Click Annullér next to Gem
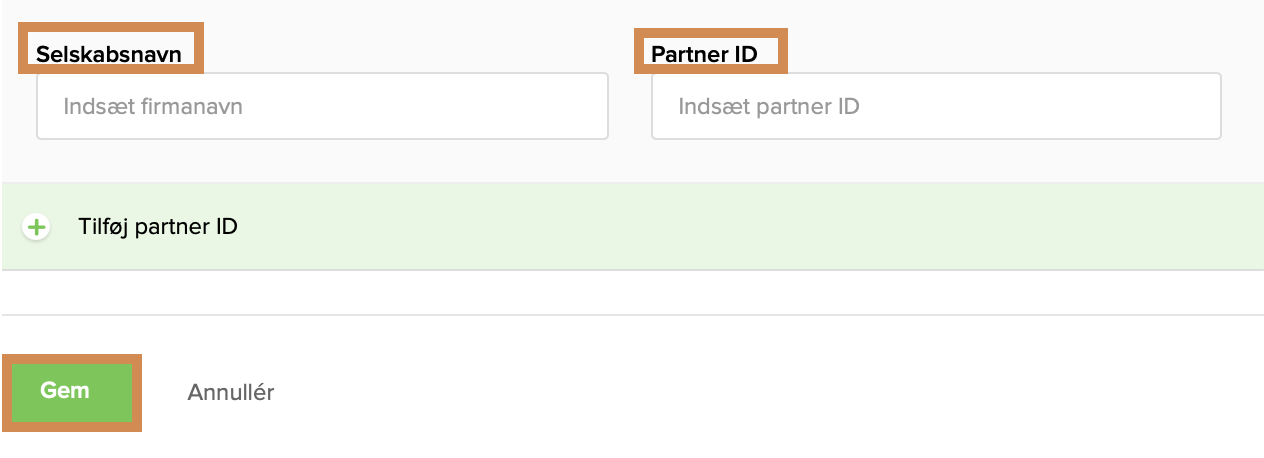1264x458 pixels. point(230,392)
